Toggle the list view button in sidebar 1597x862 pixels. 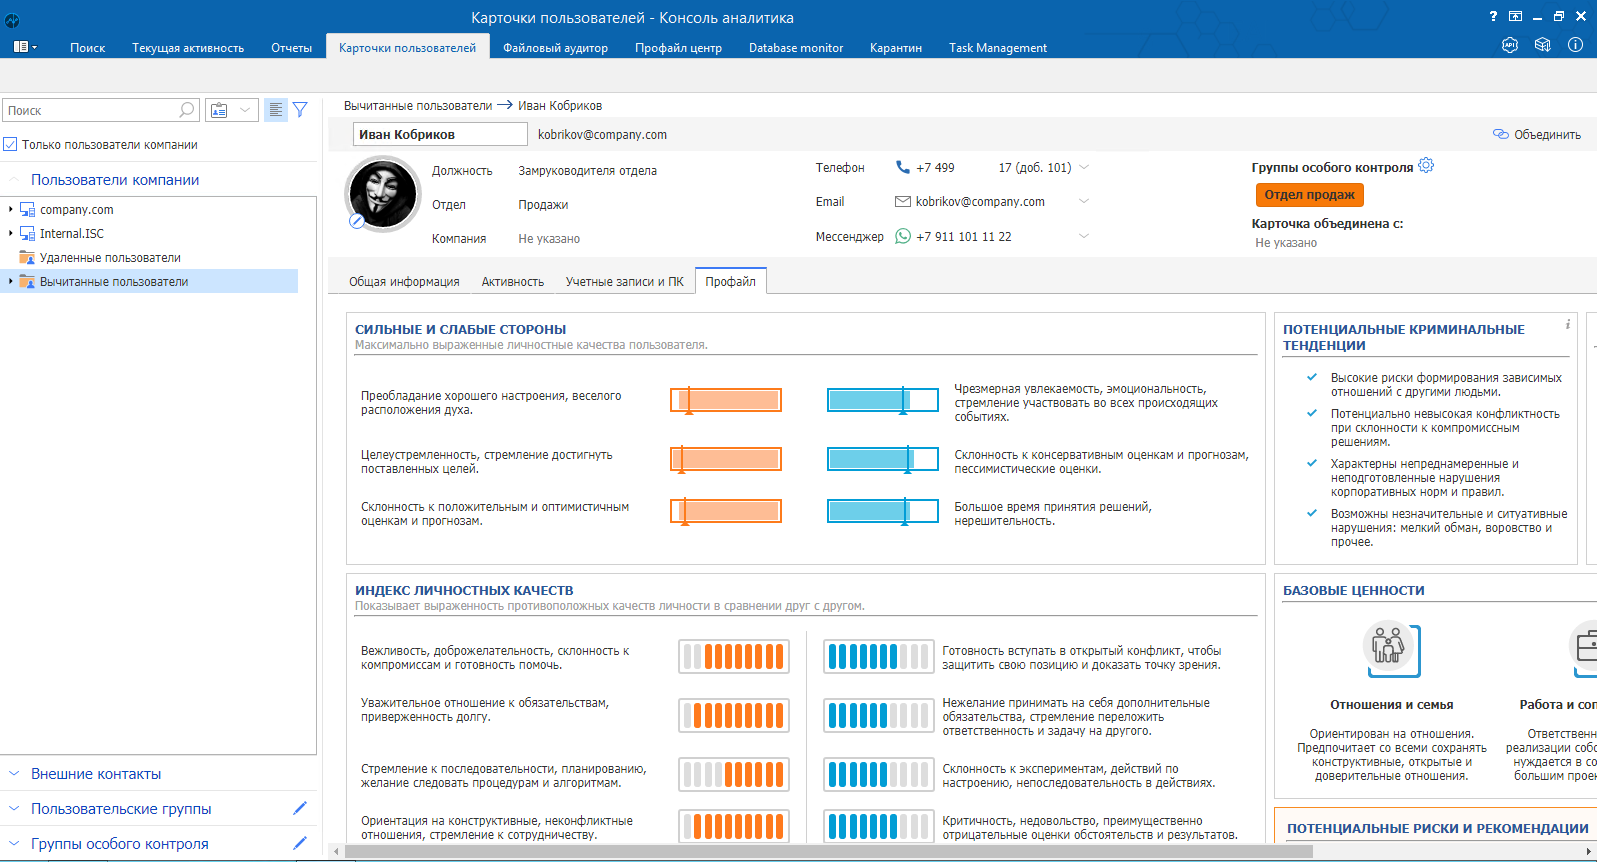[x=275, y=110]
